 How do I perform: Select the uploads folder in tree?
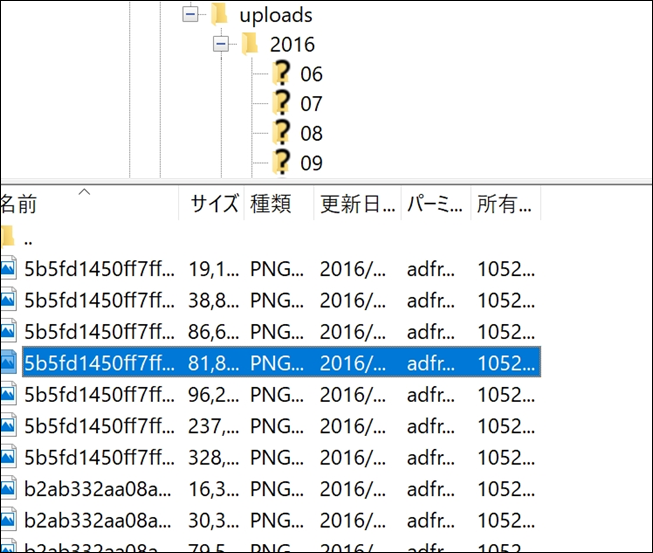(x=276, y=15)
